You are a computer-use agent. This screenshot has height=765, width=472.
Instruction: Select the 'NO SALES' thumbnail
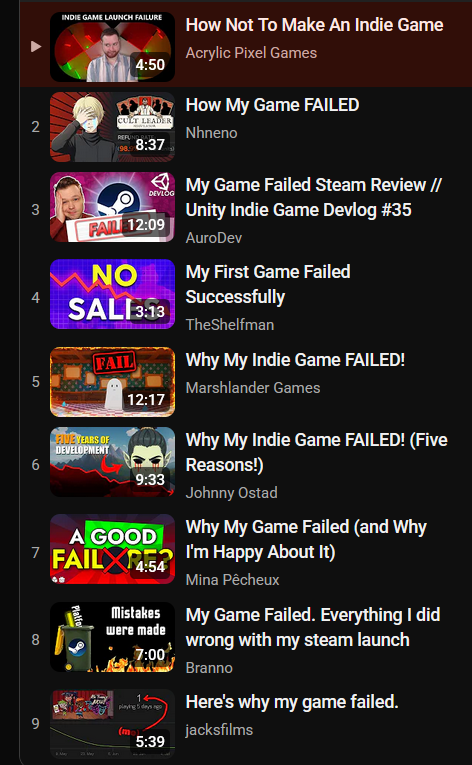pyautogui.click(x=112, y=294)
